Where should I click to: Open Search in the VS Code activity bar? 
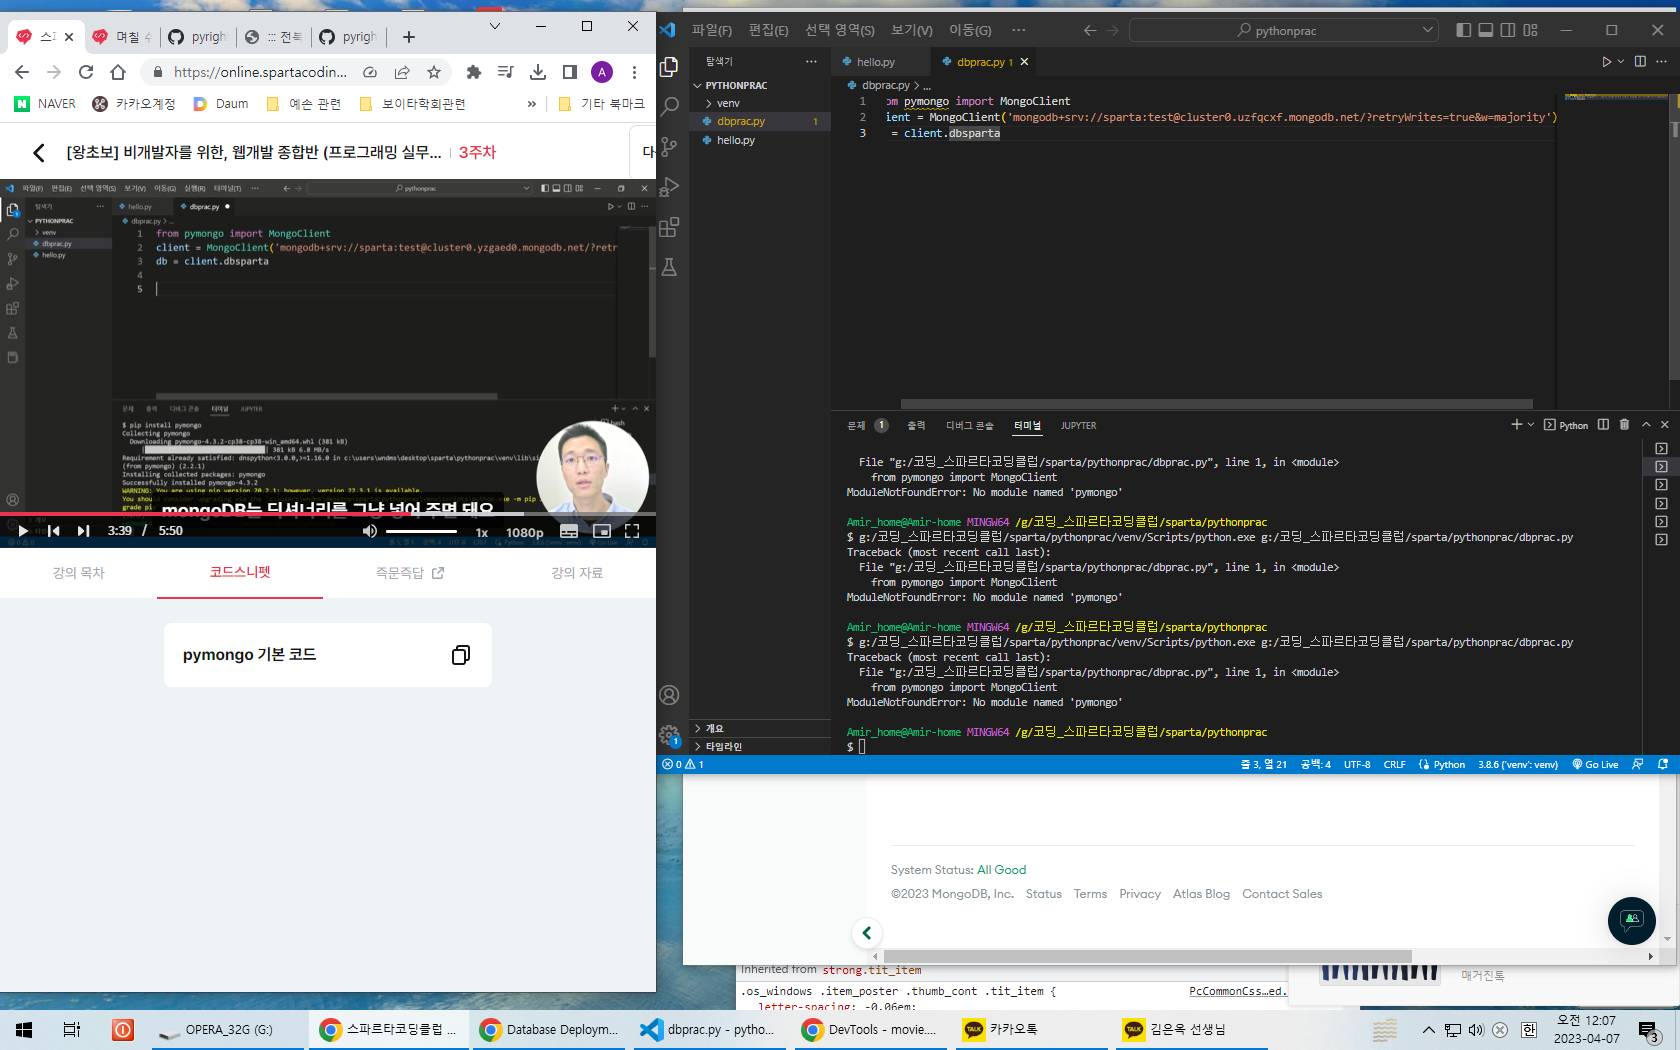(669, 106)
